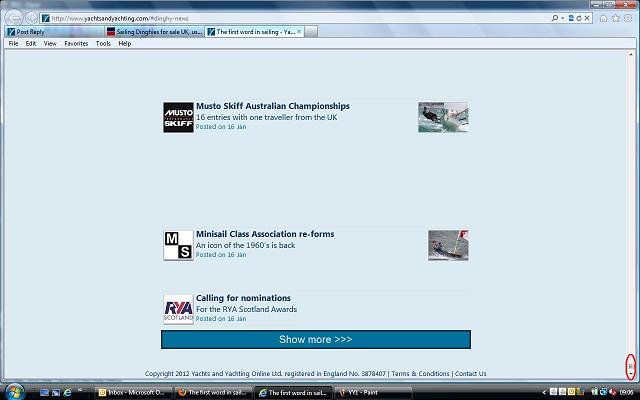Image resolution: width=640 pixels, height=400 pixels.
Task: Click 'Posted on 16 Jan' under Minisail
Action: coord(221,255)
